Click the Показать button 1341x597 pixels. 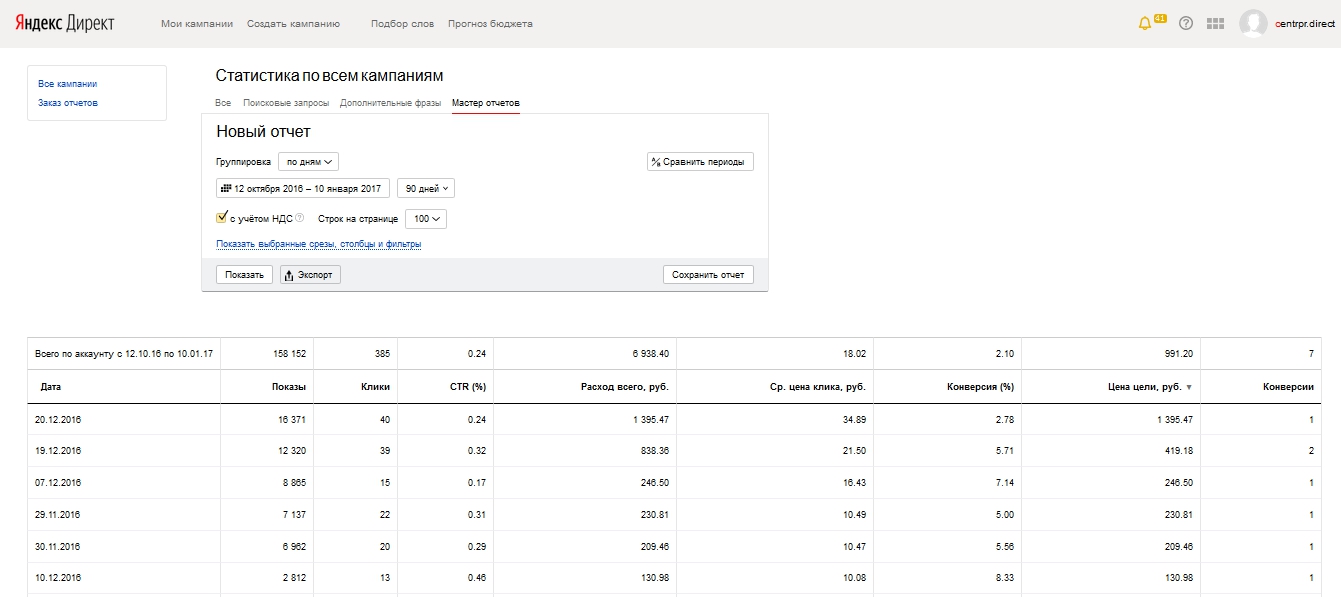(244, 274)
